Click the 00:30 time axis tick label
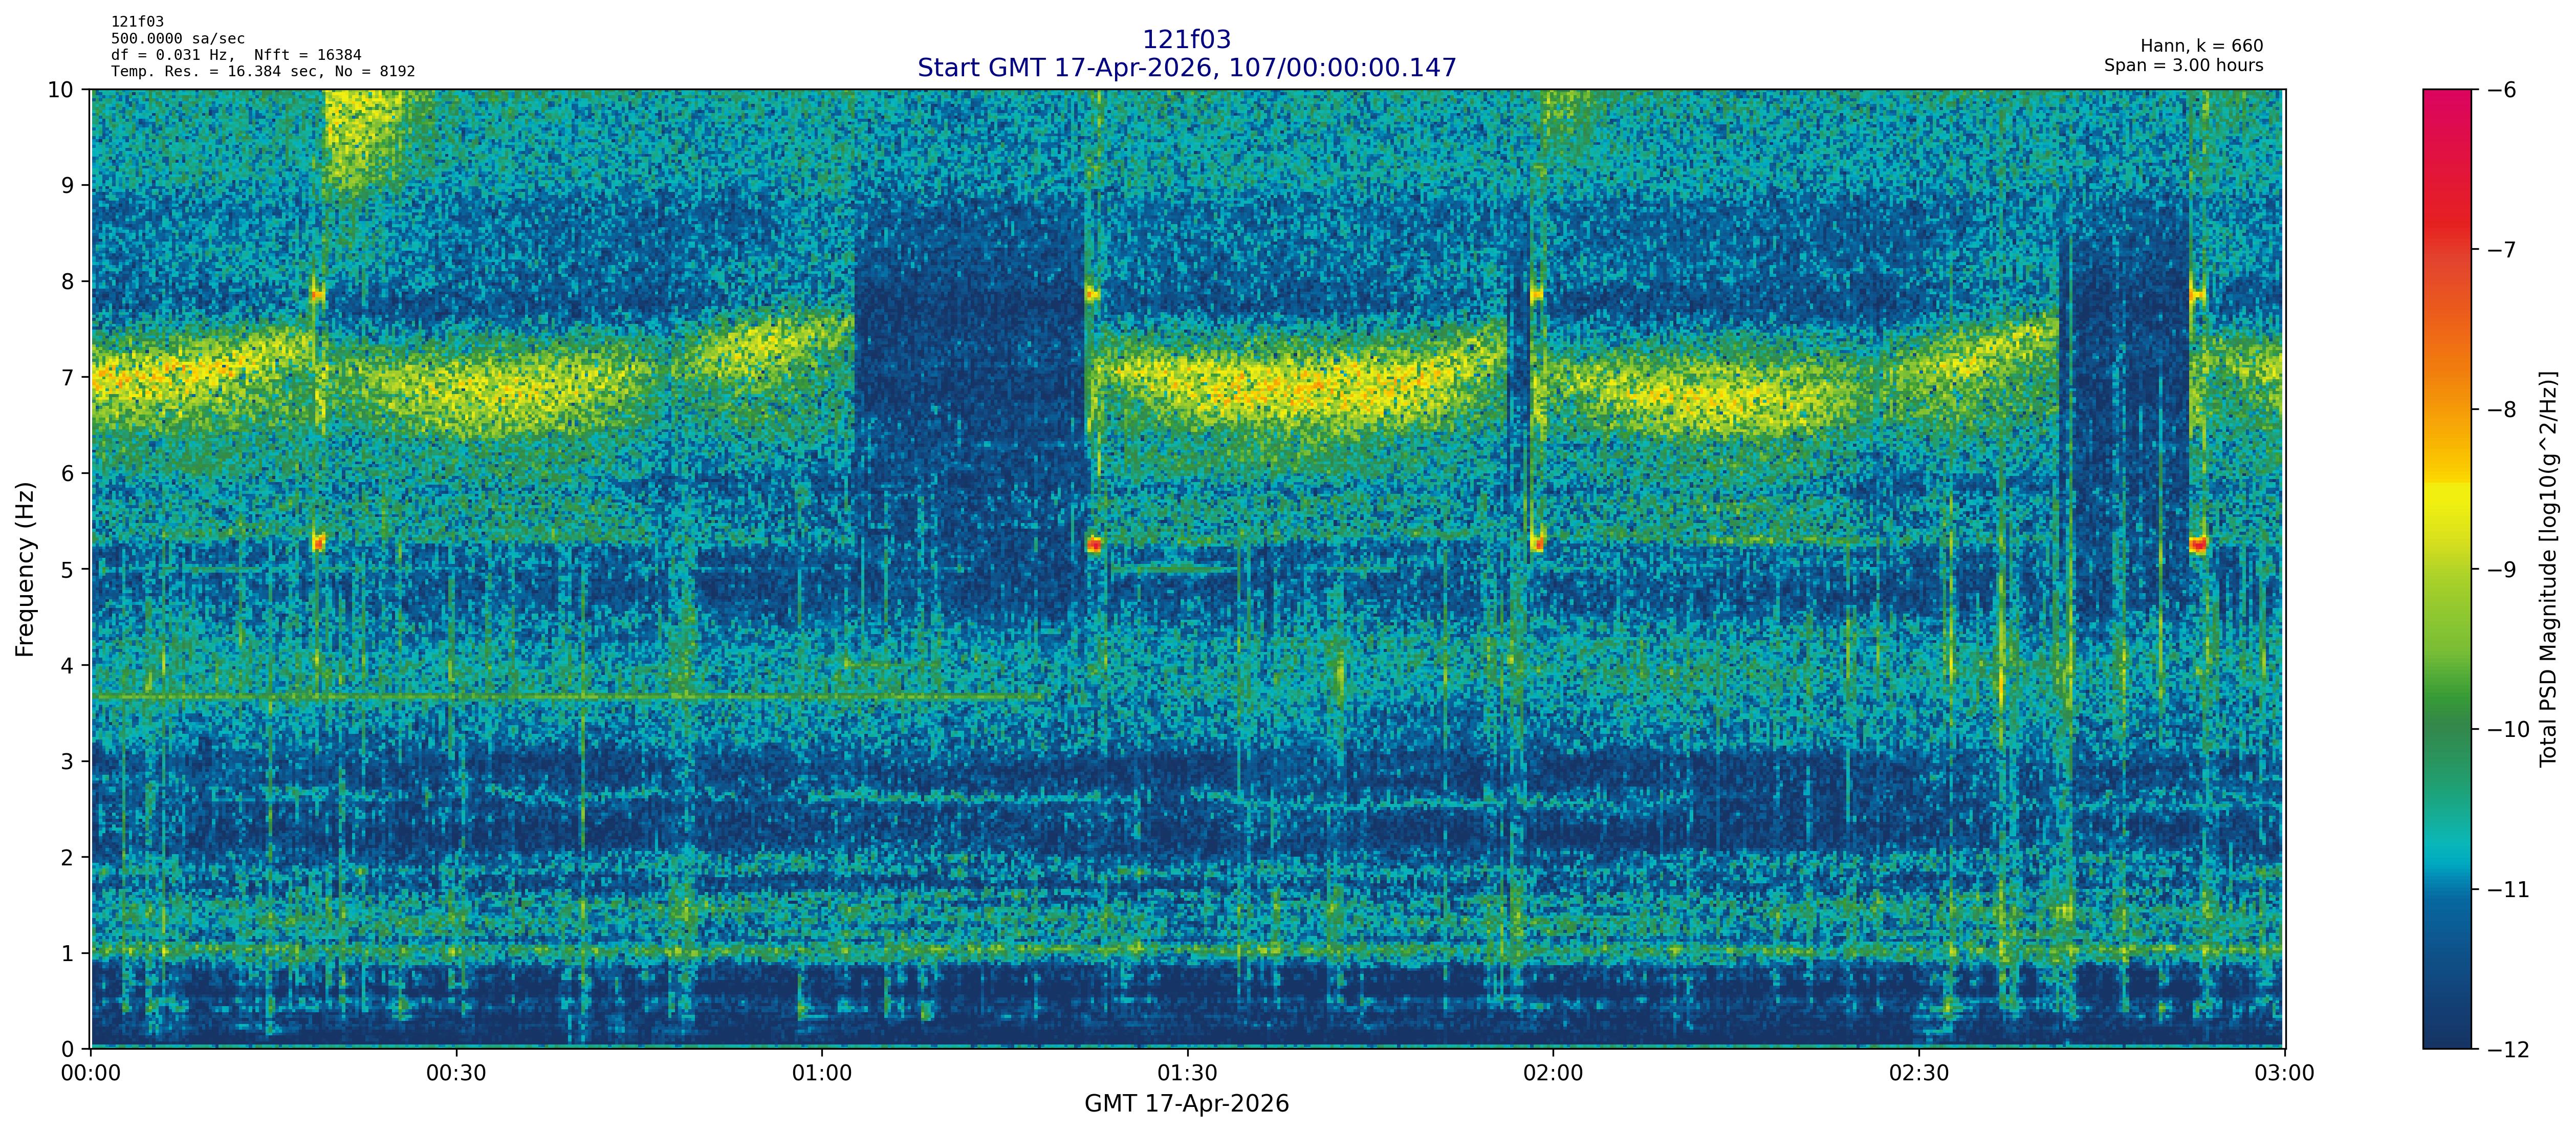2576x1132 pixels. point(456,1074)
